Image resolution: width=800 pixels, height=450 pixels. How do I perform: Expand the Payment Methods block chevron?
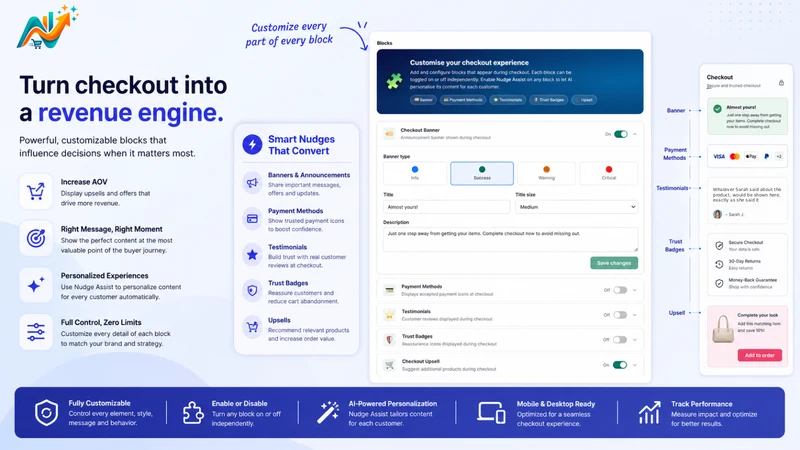tap(635, 290)
